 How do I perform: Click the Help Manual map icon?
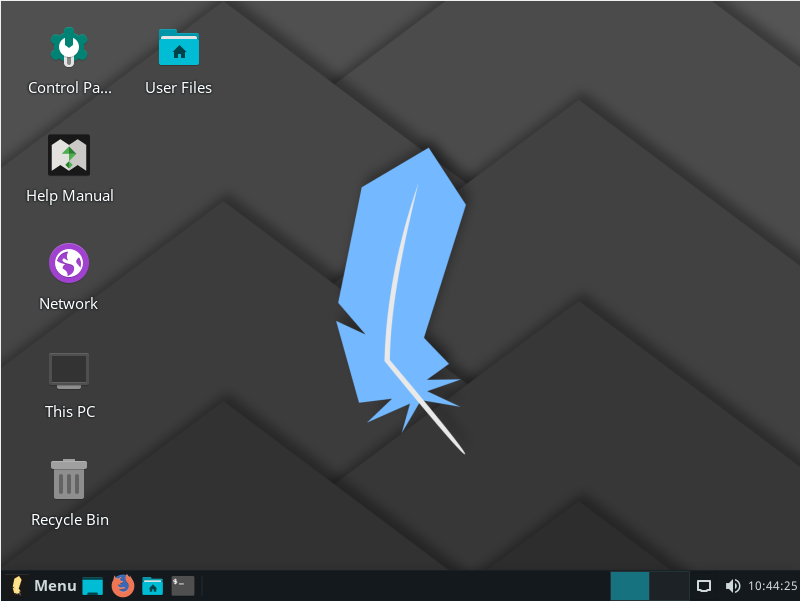click(69, 155)
